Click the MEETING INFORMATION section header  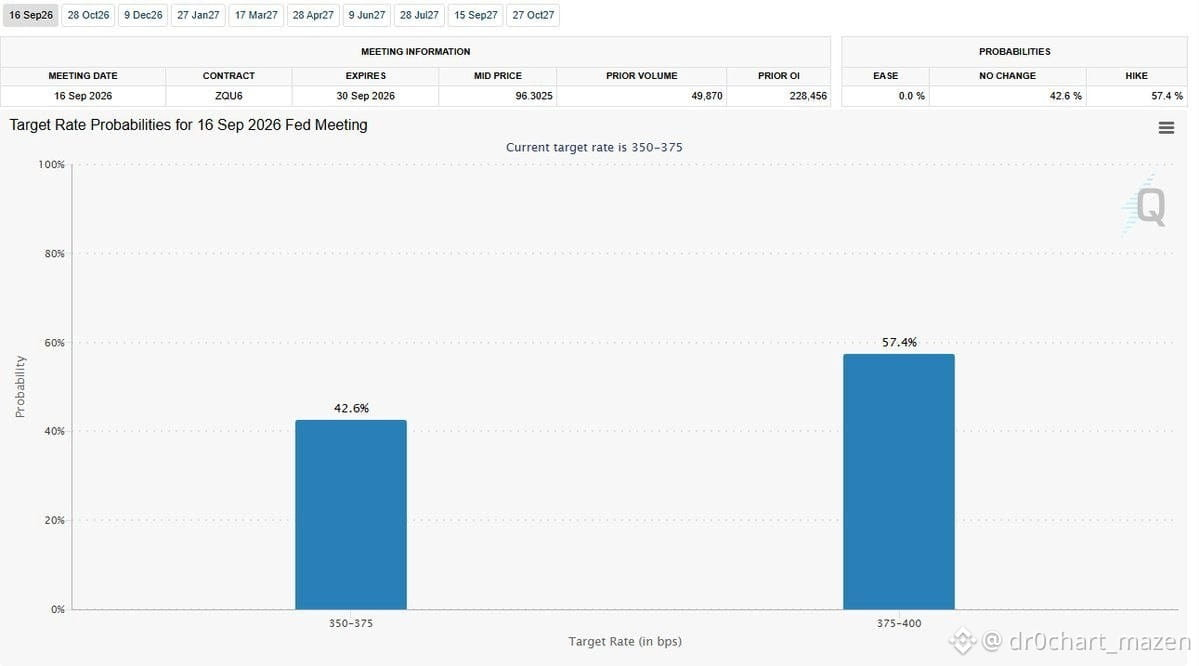click(x=415, y=51)
